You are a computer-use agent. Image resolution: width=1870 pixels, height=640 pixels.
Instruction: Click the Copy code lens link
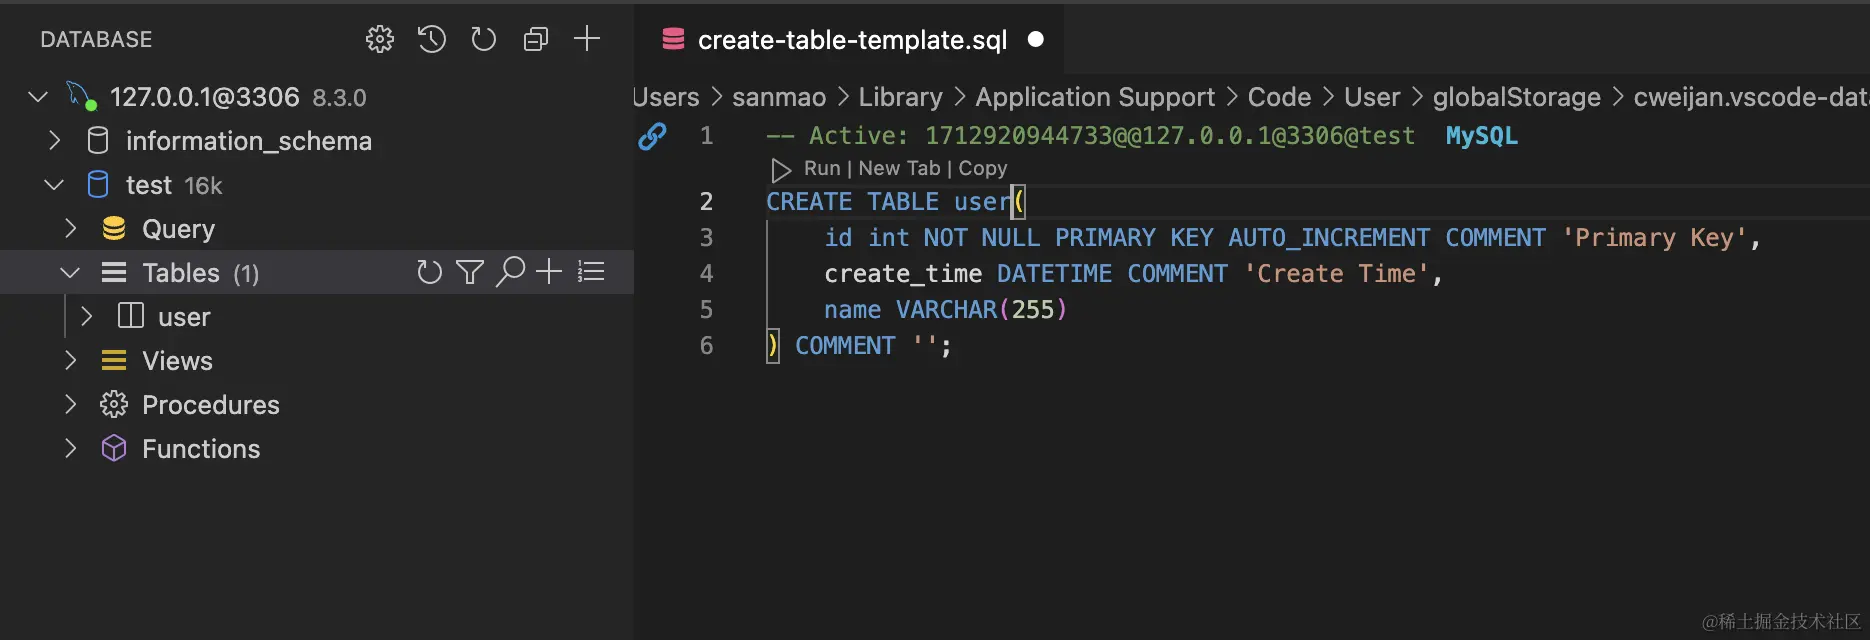coord(983,169)
